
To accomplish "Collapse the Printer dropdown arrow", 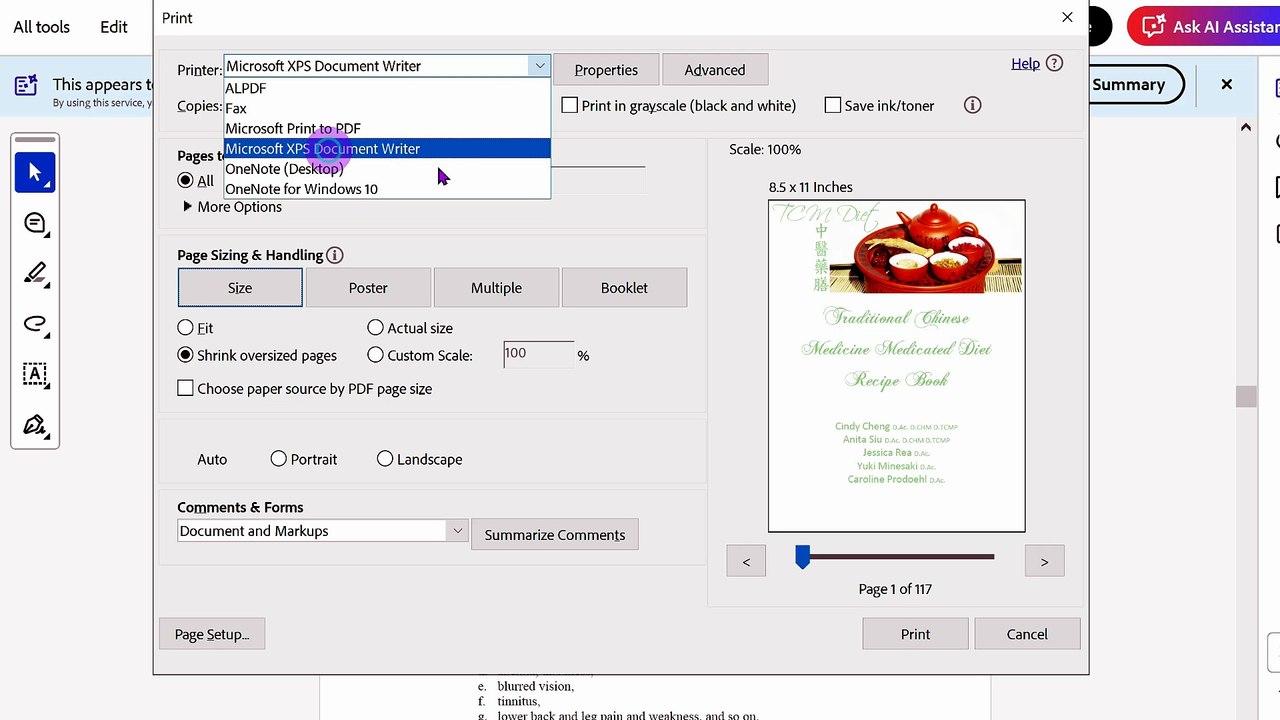I will (539, 66).
